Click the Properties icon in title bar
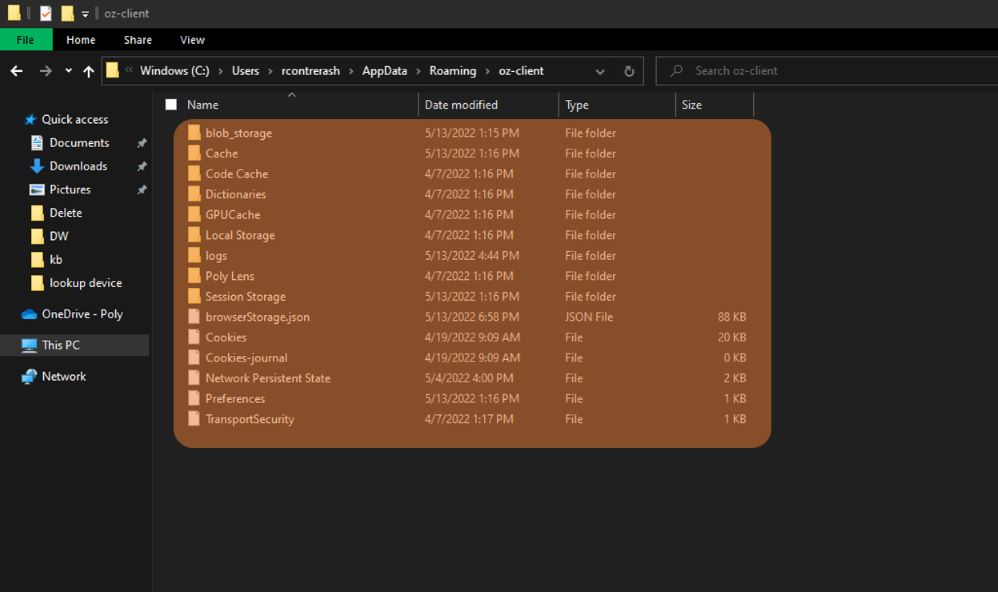The image size is (998, 592). point(46,13)
